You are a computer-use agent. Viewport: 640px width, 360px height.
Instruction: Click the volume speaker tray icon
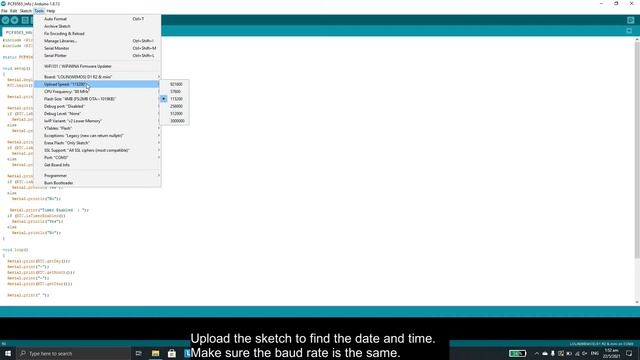[x=585, y=353]
